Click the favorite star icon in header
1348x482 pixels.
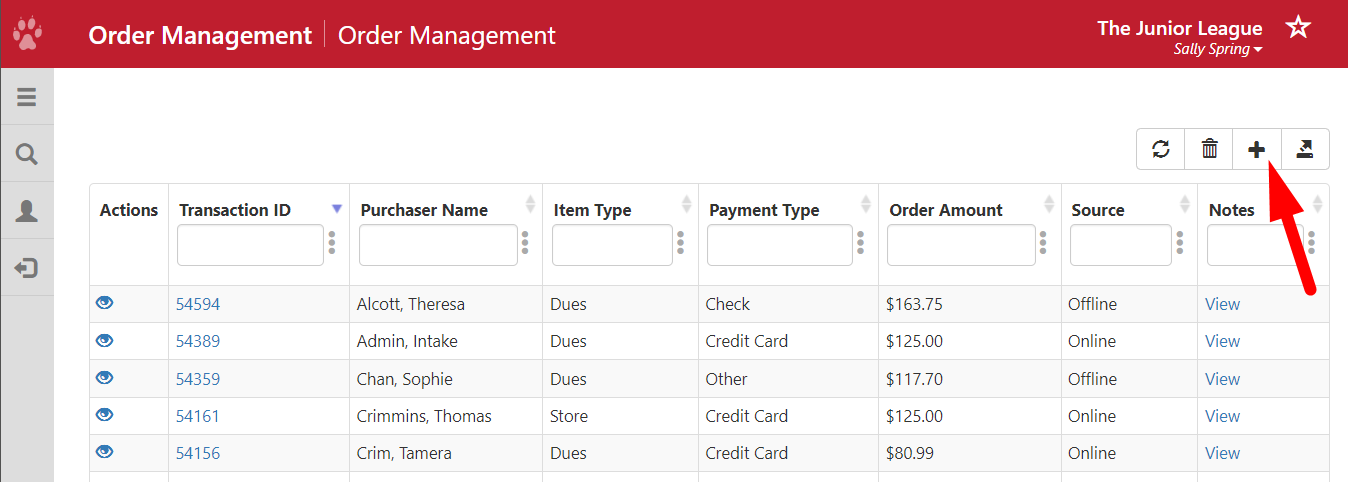click(x=1298, y=27)
